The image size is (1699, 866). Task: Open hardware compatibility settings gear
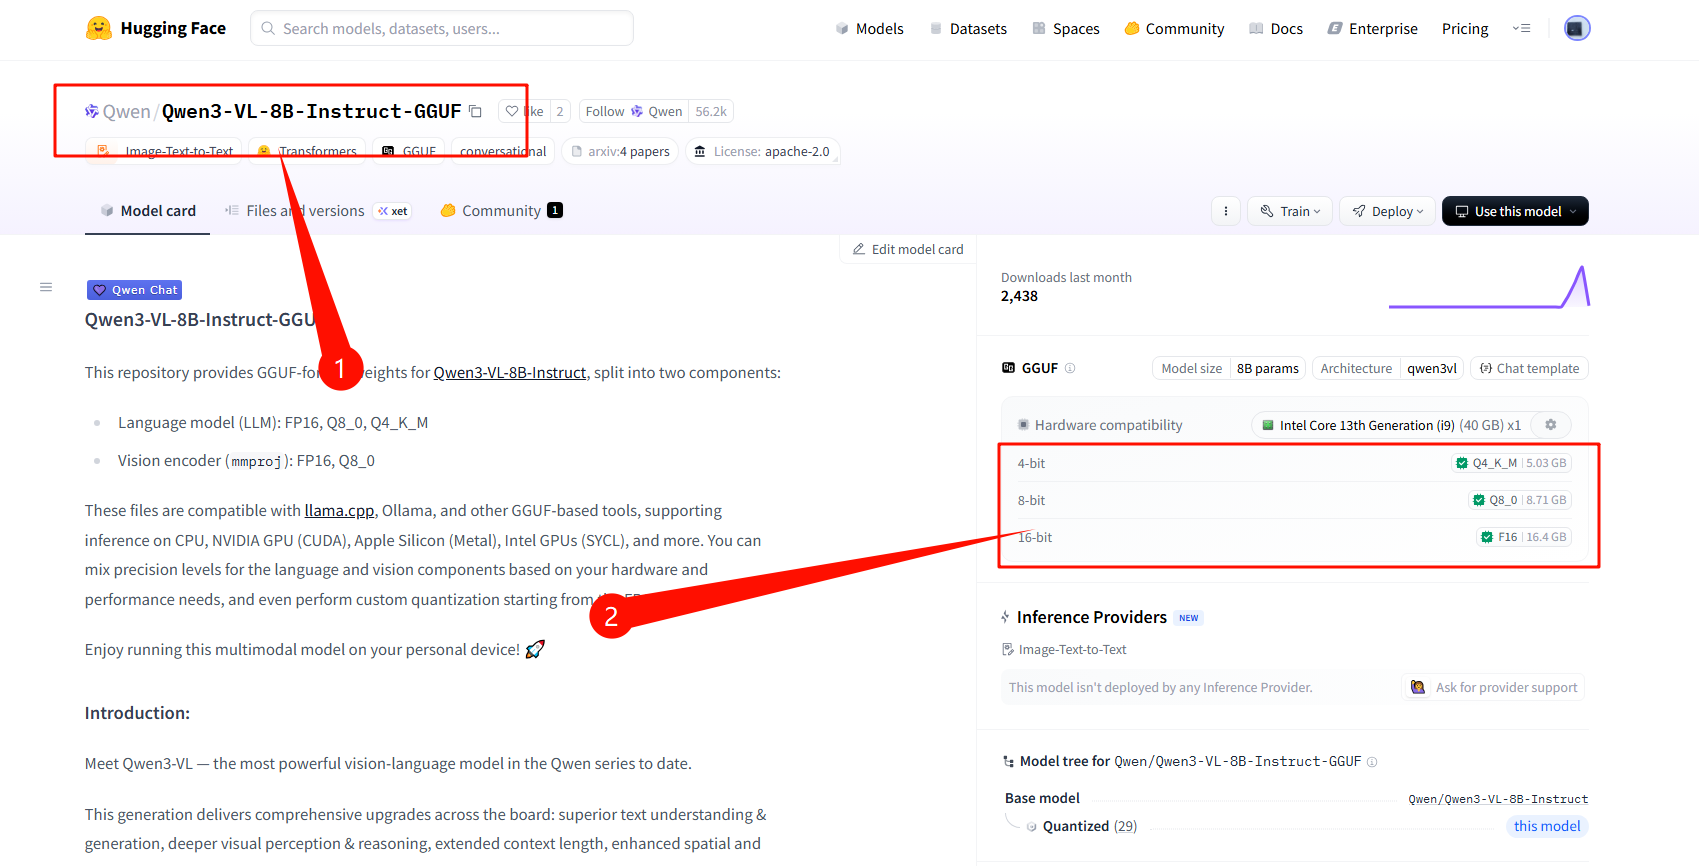(x=1550, y=425)
